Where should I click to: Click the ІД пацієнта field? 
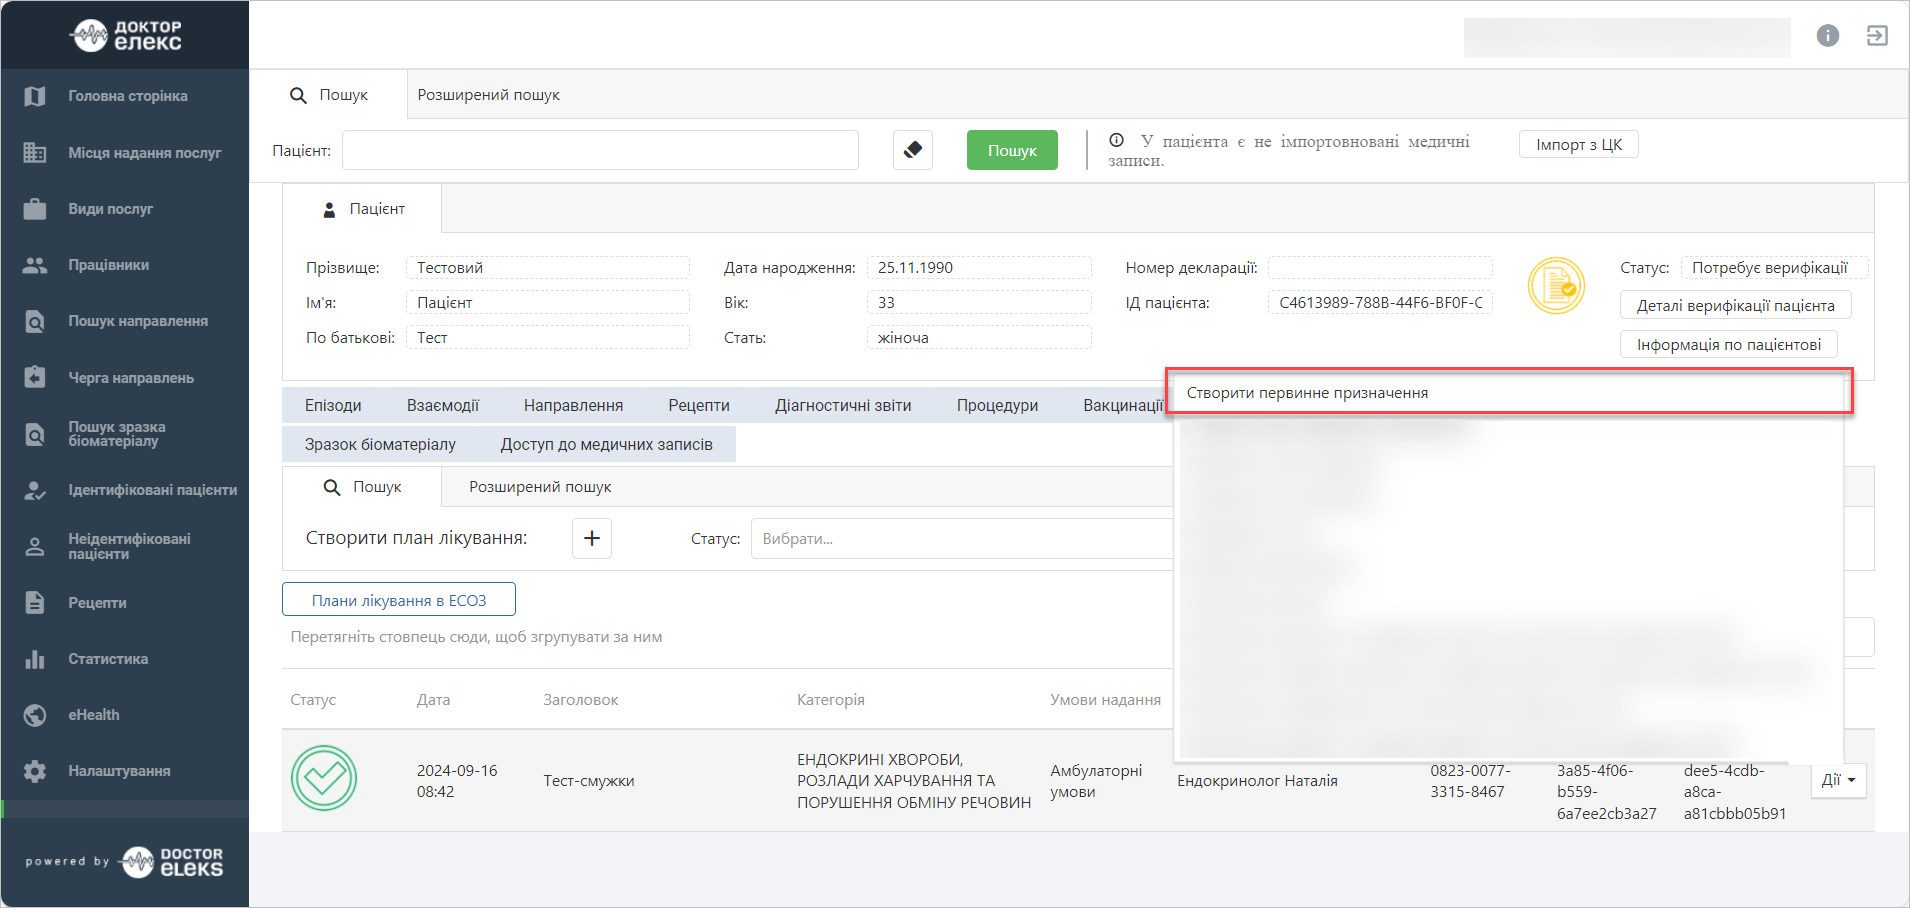coord(1380,303)
